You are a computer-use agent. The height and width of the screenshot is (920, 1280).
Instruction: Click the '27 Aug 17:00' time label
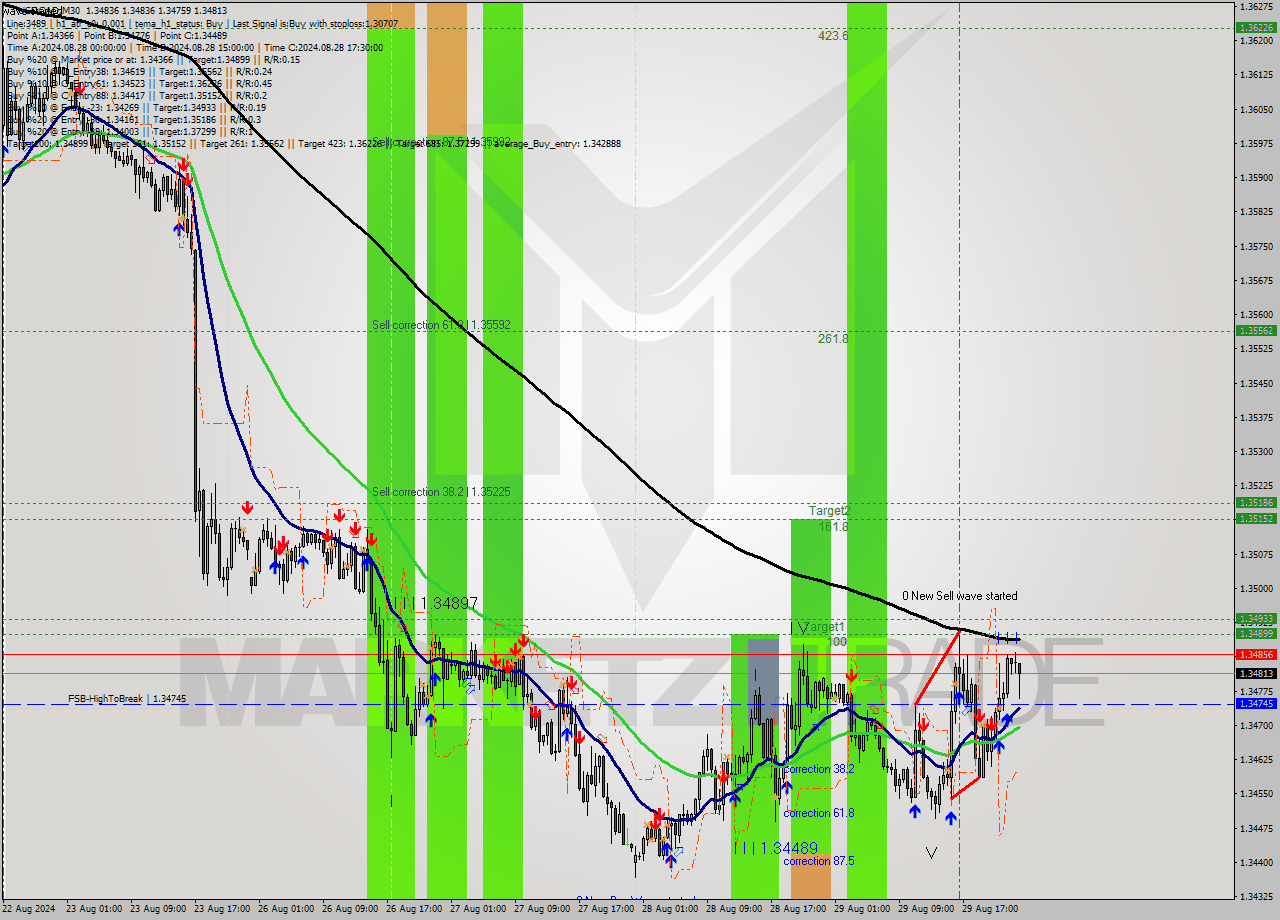(x=604, y=909)
